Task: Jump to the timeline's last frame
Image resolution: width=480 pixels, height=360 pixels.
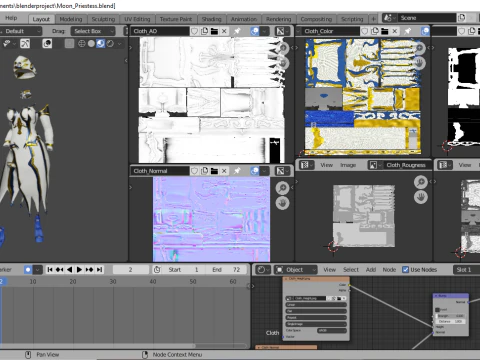Action: pos(100,269)
